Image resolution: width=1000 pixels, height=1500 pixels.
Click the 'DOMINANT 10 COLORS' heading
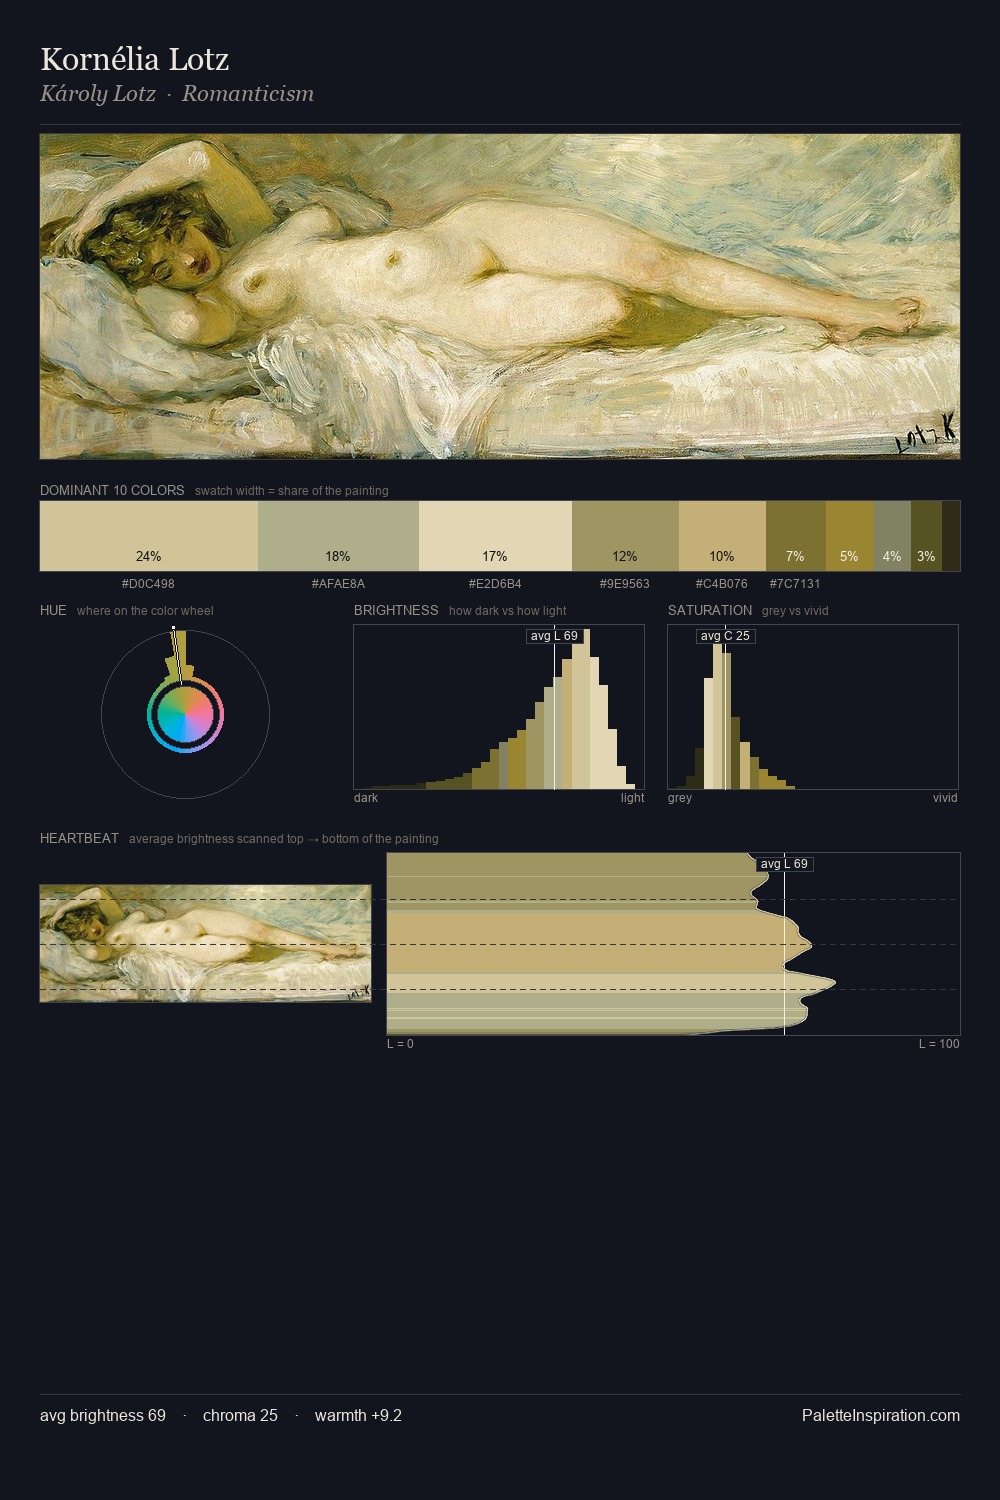coord(112,491)
